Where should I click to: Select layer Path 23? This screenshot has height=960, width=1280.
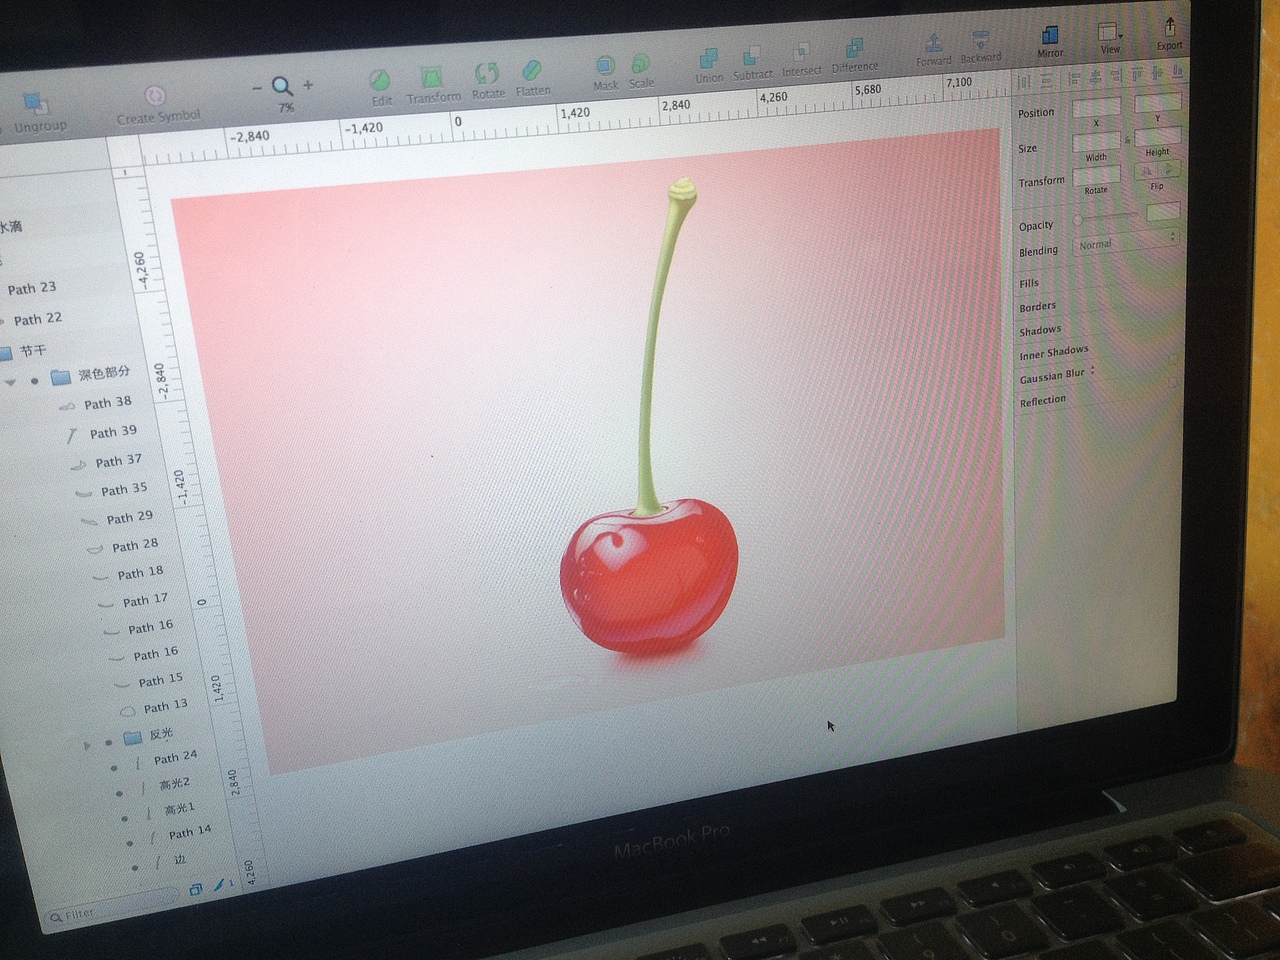point(31,289)
